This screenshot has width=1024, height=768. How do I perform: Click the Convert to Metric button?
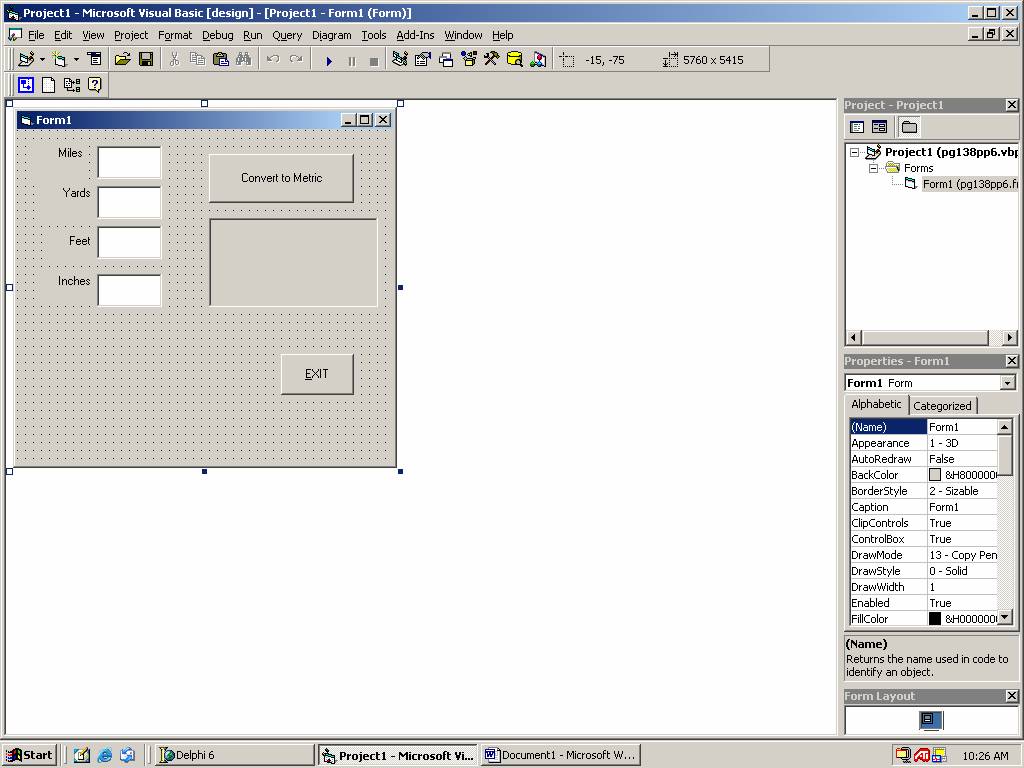pos(281,178)
